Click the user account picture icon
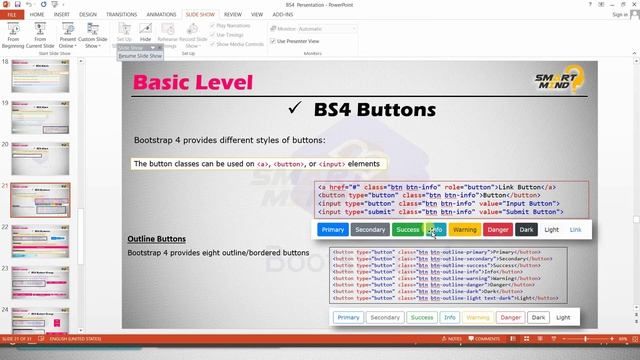The image size is (640, 360). click(635, 15)
